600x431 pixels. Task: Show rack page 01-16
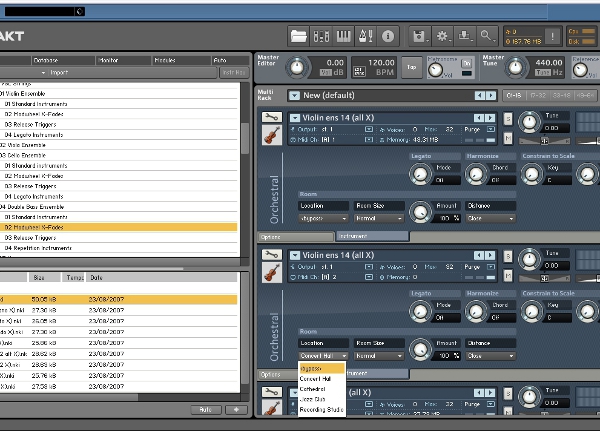click(x=514, y=95)
